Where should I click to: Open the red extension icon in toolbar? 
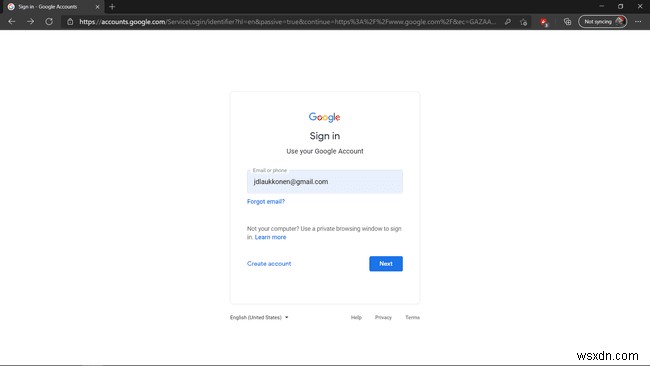pyautogui.click(x=544, y=22)
